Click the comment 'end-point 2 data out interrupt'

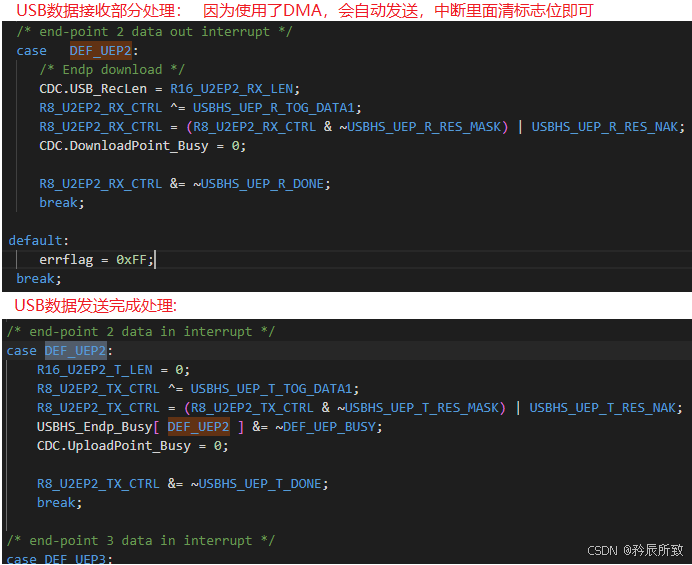point(154,32)
